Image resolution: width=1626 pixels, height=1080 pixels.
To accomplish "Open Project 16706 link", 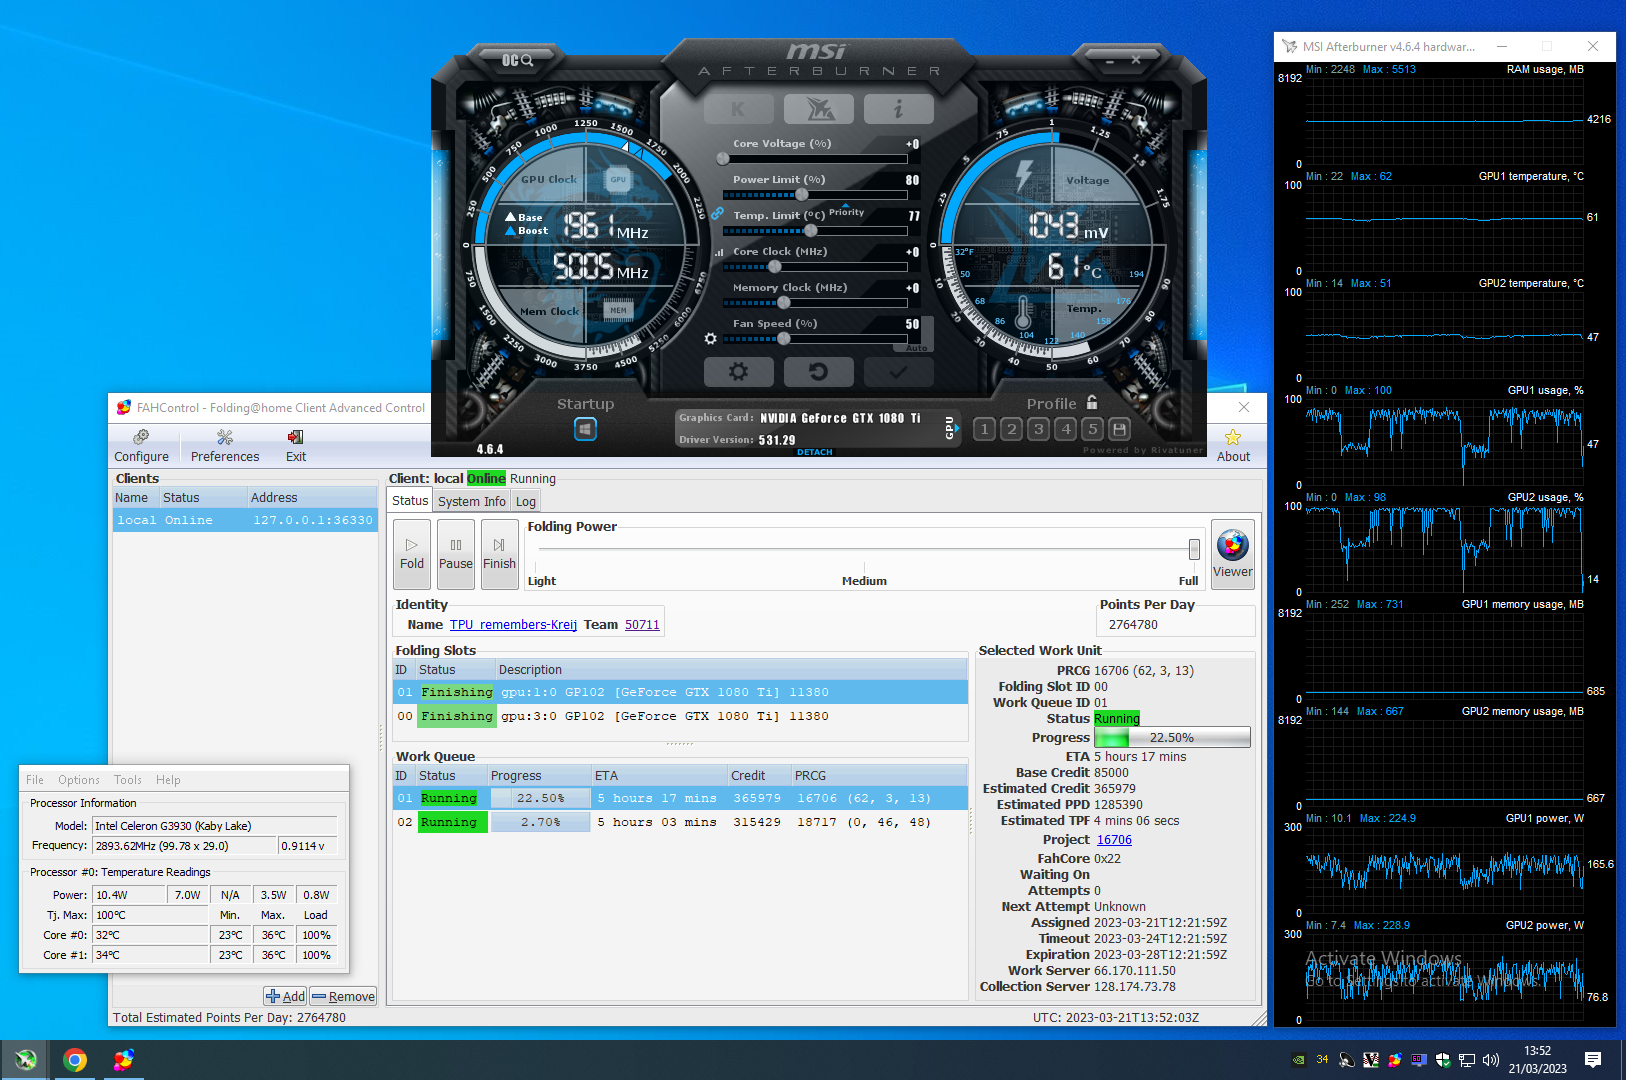I will (x=1114, y=840).
